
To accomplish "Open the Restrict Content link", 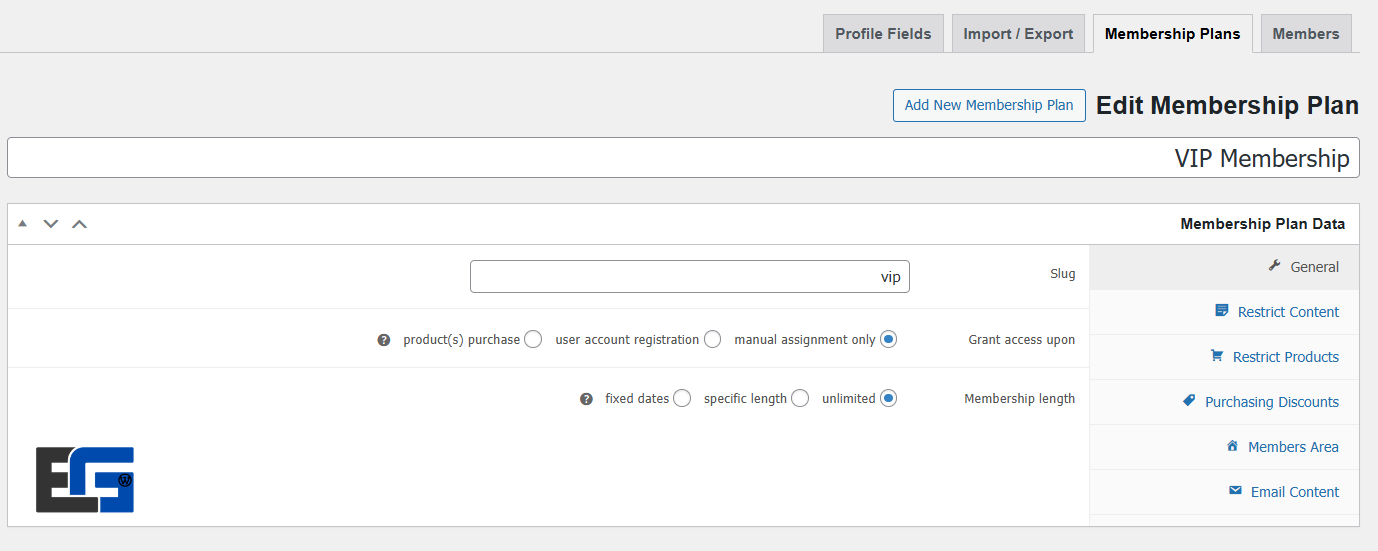I will click(x=1288, y=312).
